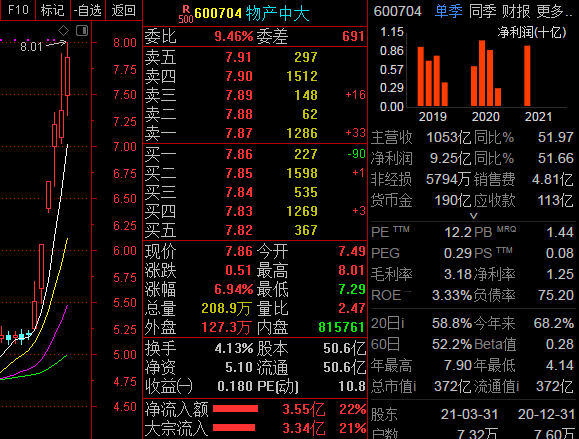This screenshot has width=579, height=439.
Task: Click 买二 volume 1598
Action: click(x=302, y=173)
